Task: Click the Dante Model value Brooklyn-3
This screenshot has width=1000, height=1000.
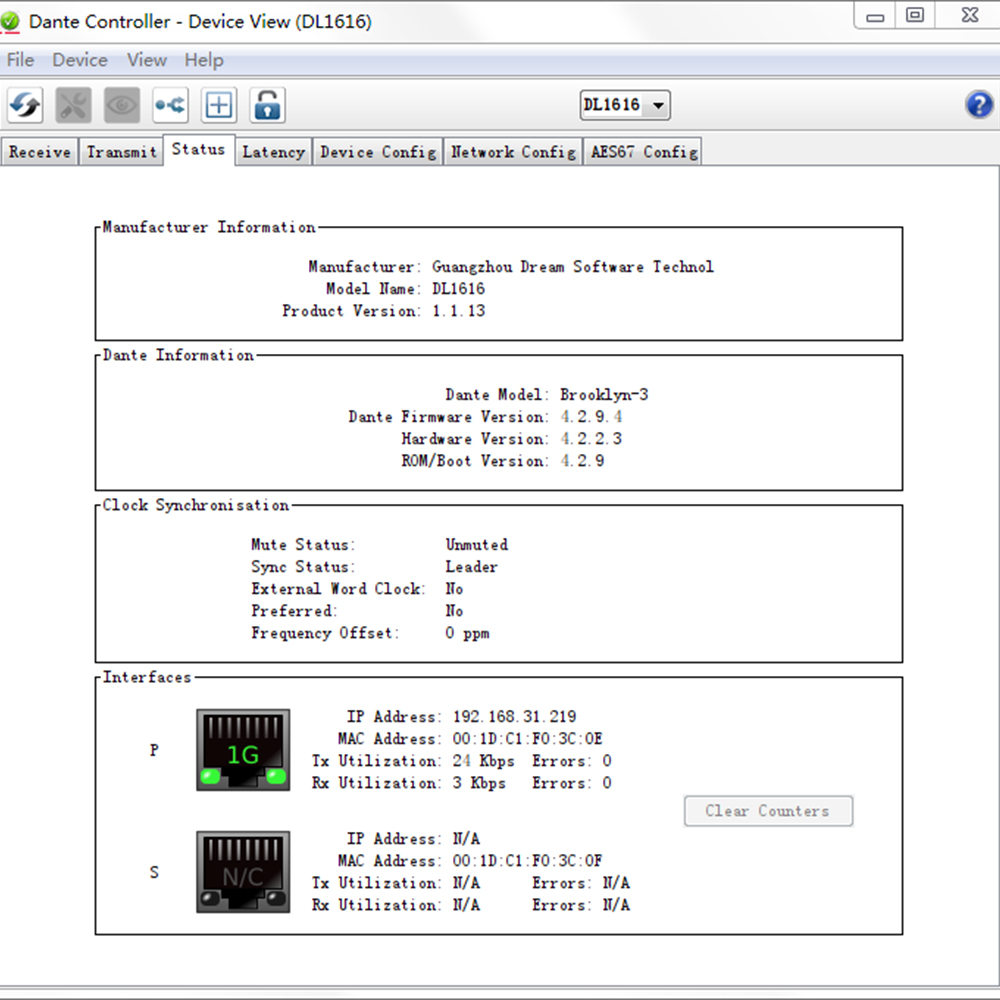Action: [604, 395]
